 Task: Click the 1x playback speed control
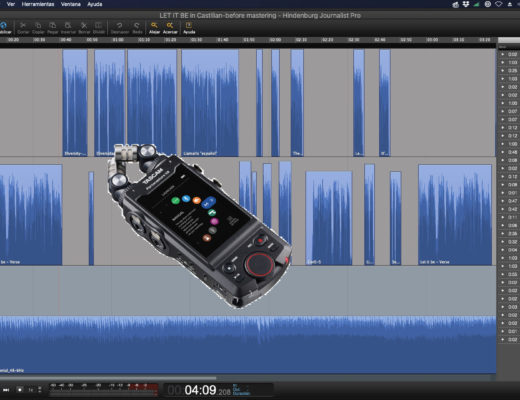pos(31,390)
